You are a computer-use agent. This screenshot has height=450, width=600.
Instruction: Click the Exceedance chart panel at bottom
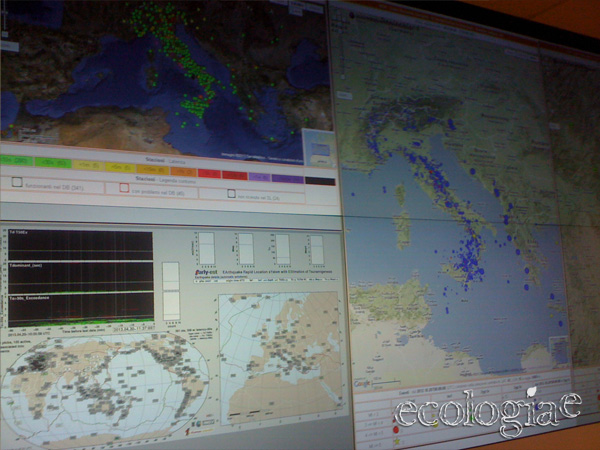click(80, 308)
